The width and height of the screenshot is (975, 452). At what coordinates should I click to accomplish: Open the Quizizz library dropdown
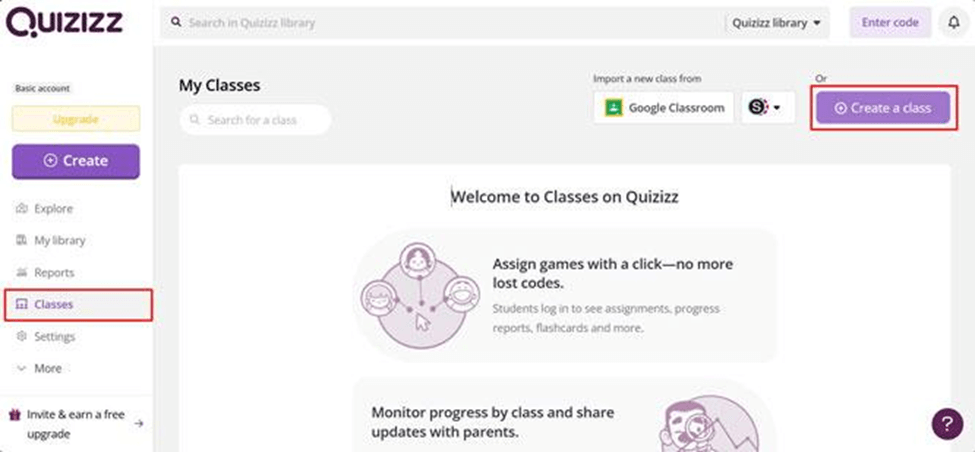[x=776, y=22]
